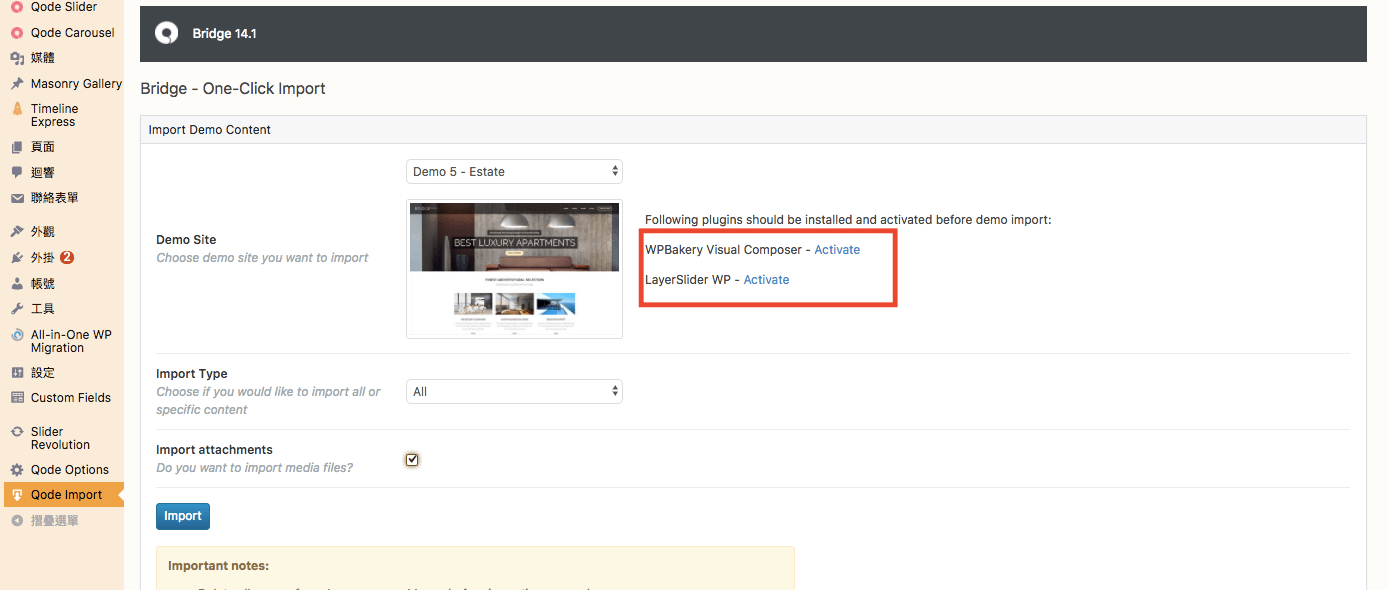Click the Bridge - One-Click Import heading
The width and height of the screenshot is (1388, 590).
(233, 88)
